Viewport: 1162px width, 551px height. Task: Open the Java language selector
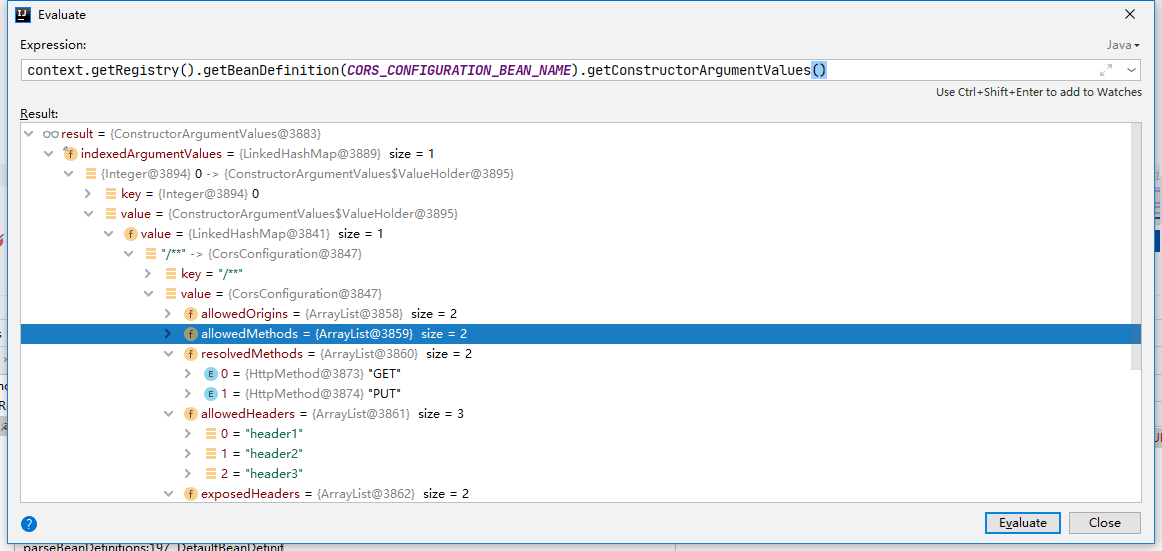[1123, 45]
